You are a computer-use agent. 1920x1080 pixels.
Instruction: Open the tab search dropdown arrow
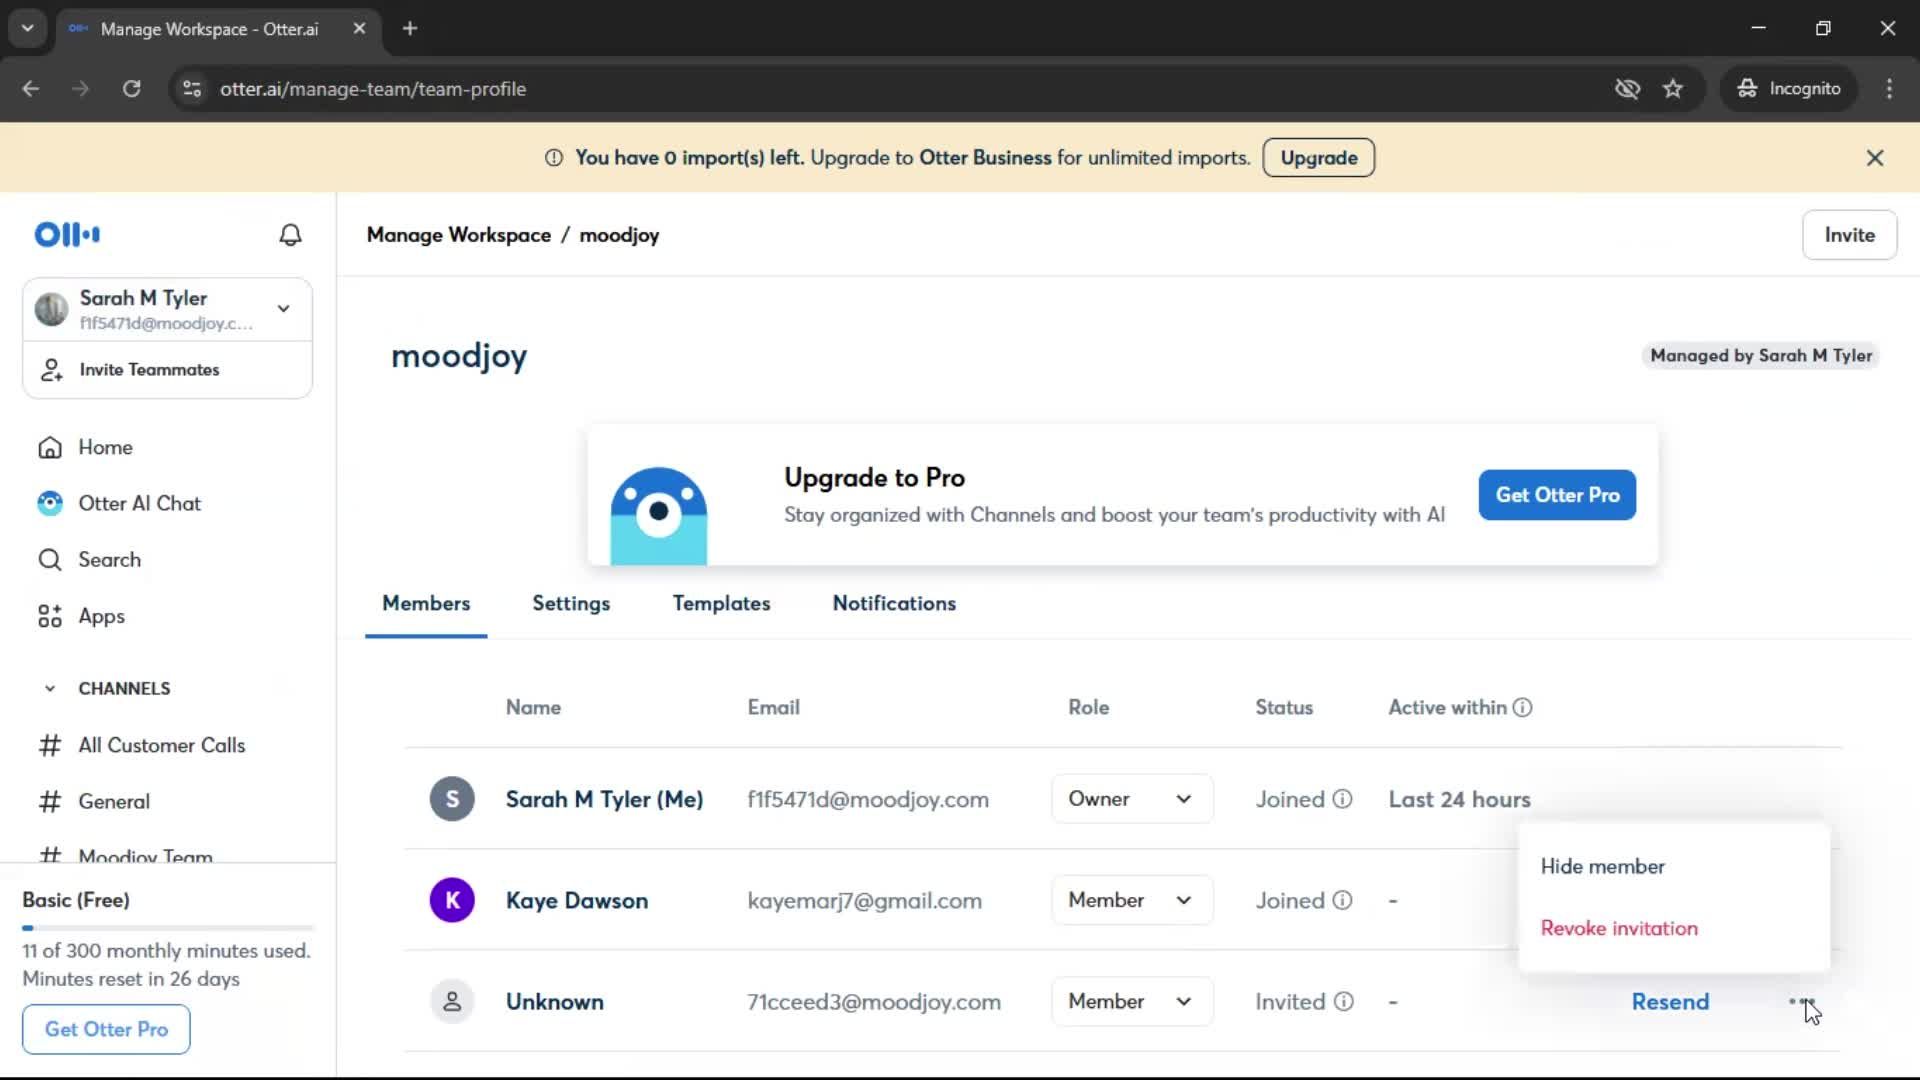coord(28,29)
